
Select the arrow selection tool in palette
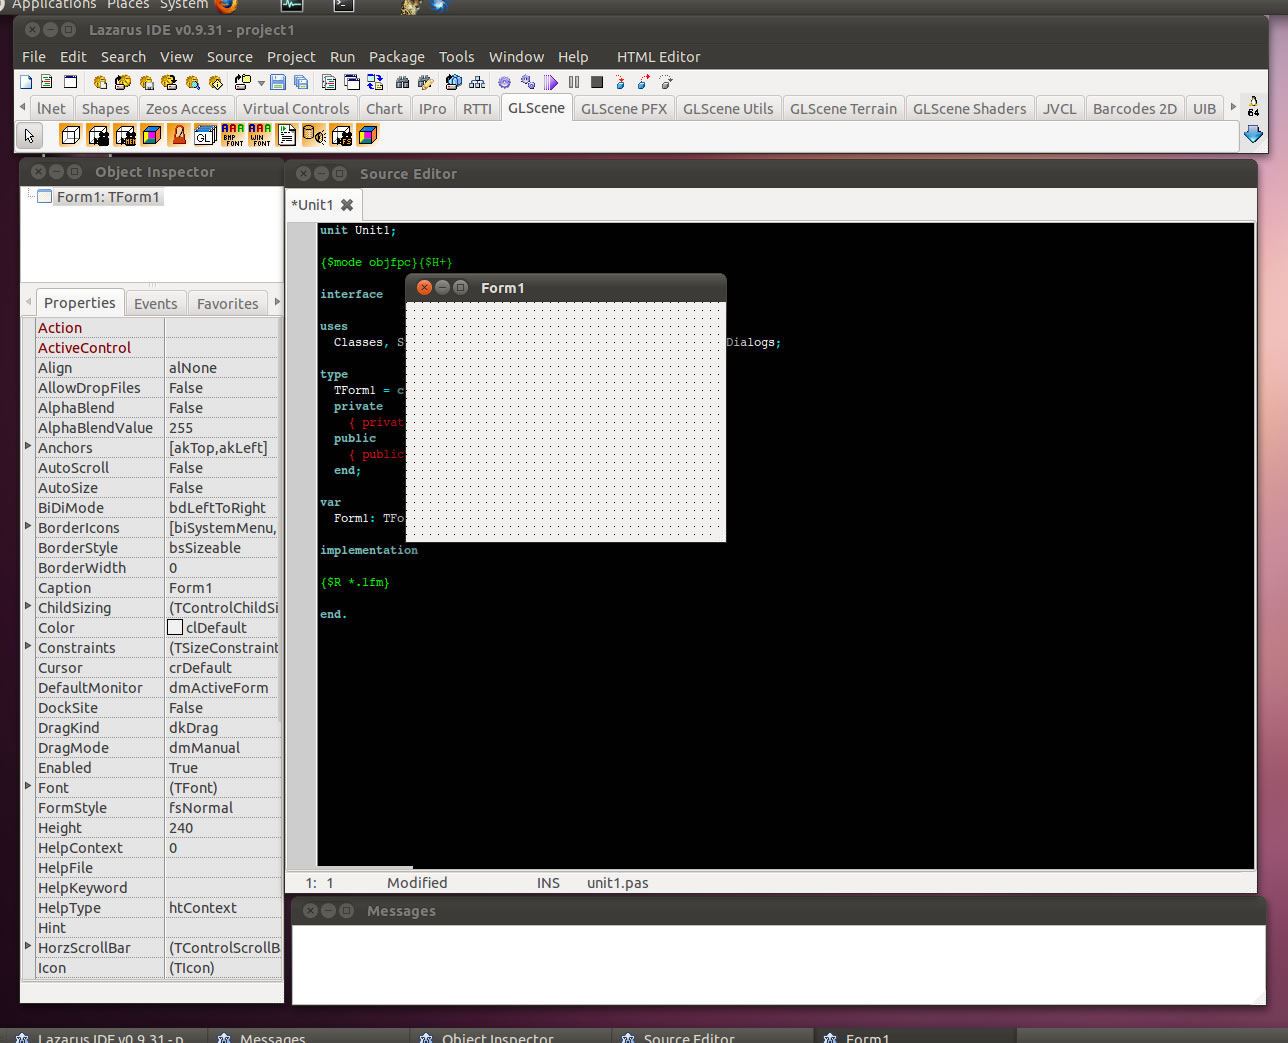click(29, 135)
